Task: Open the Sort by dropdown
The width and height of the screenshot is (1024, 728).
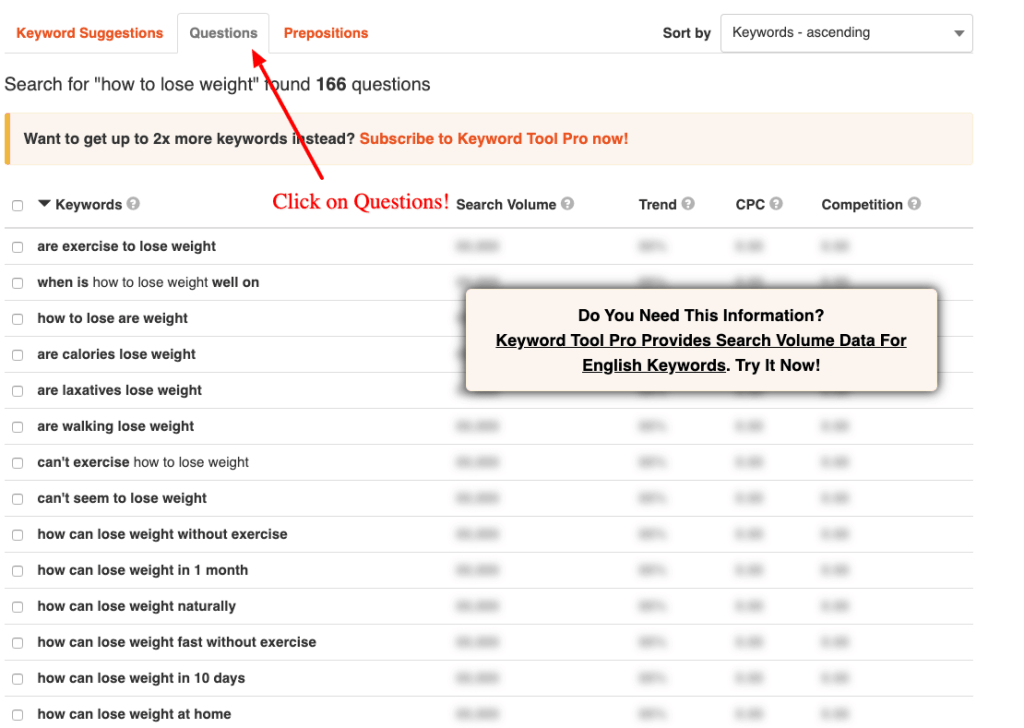Action: [846, 33]
